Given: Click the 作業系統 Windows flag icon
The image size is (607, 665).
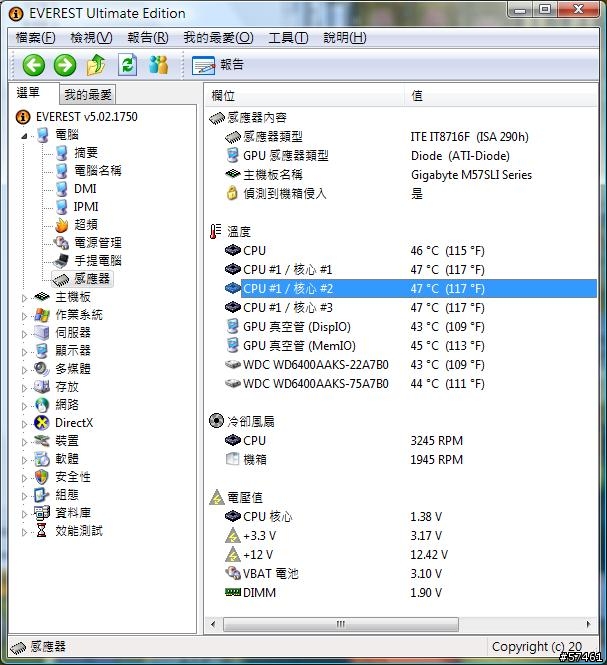Looking at the screenshot, I should click(42, 315).
